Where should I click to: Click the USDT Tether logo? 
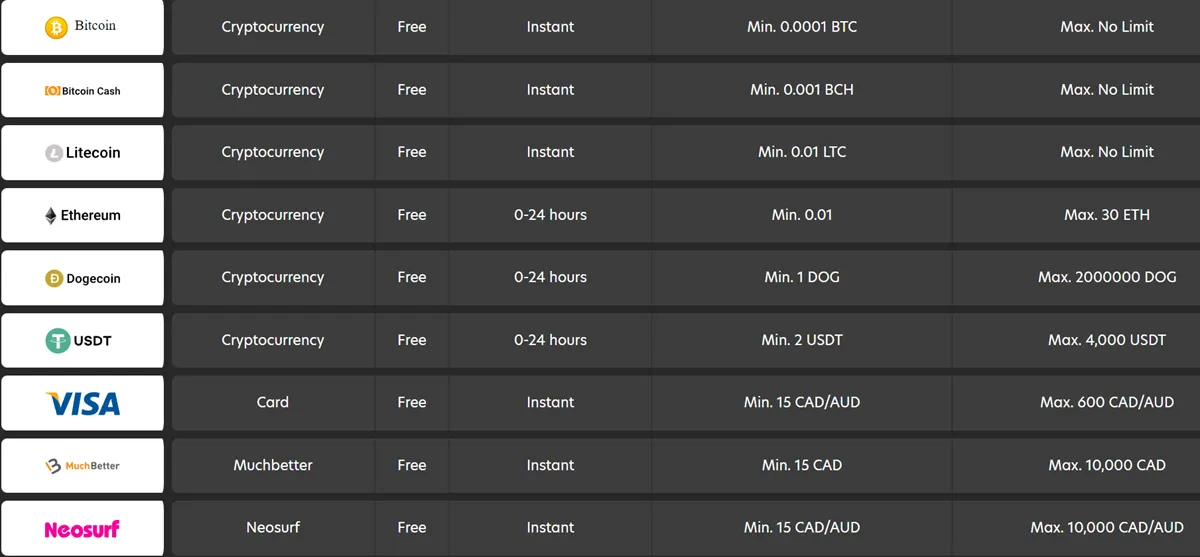(80, 340)
